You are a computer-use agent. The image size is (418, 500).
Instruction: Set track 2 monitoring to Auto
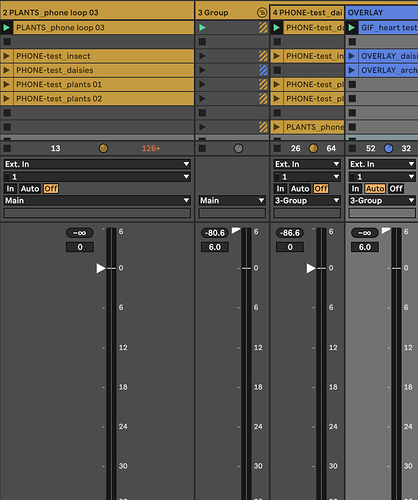(30, 189)
